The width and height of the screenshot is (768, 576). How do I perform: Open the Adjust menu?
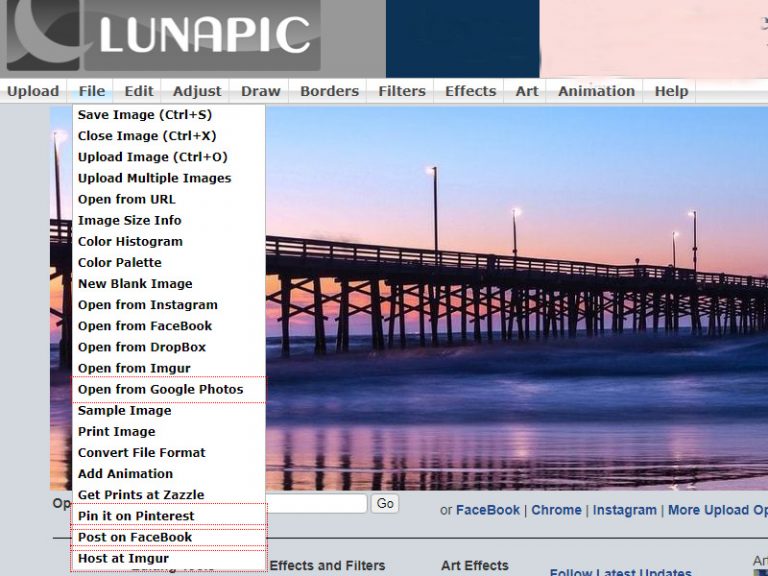tap(197, 91)
